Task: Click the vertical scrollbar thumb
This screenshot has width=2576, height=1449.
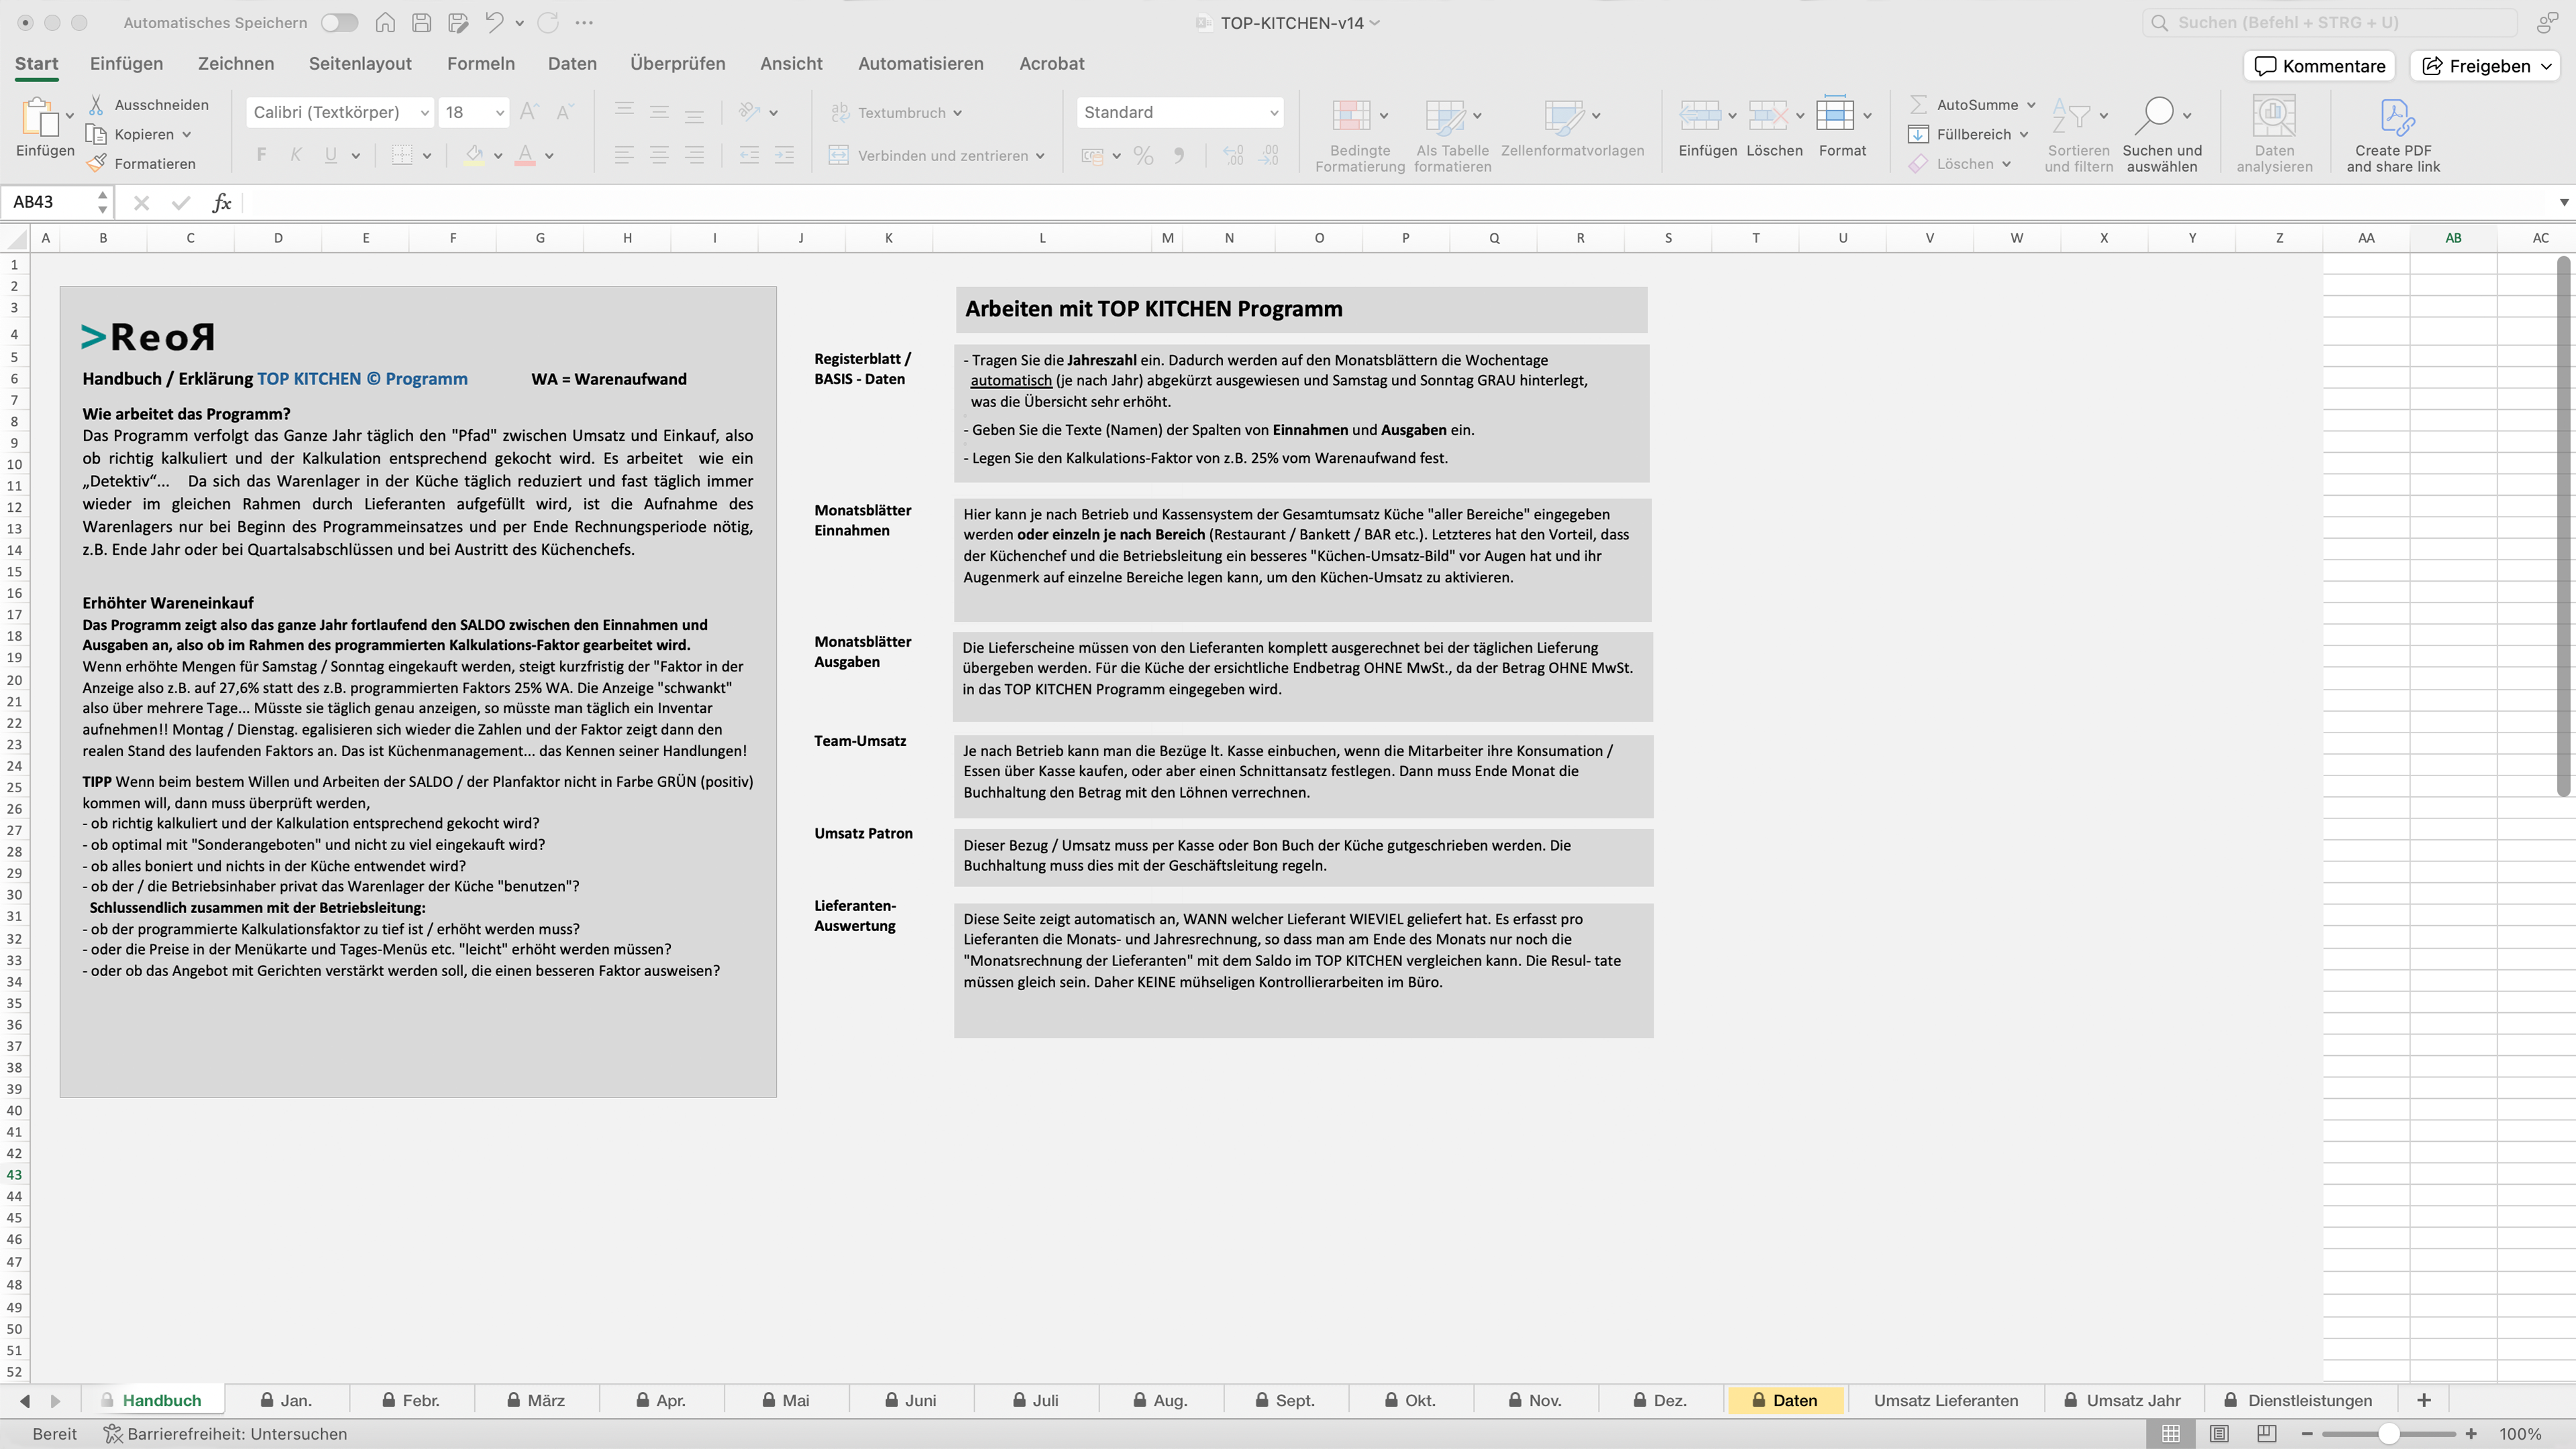Action: point(2563,527)
